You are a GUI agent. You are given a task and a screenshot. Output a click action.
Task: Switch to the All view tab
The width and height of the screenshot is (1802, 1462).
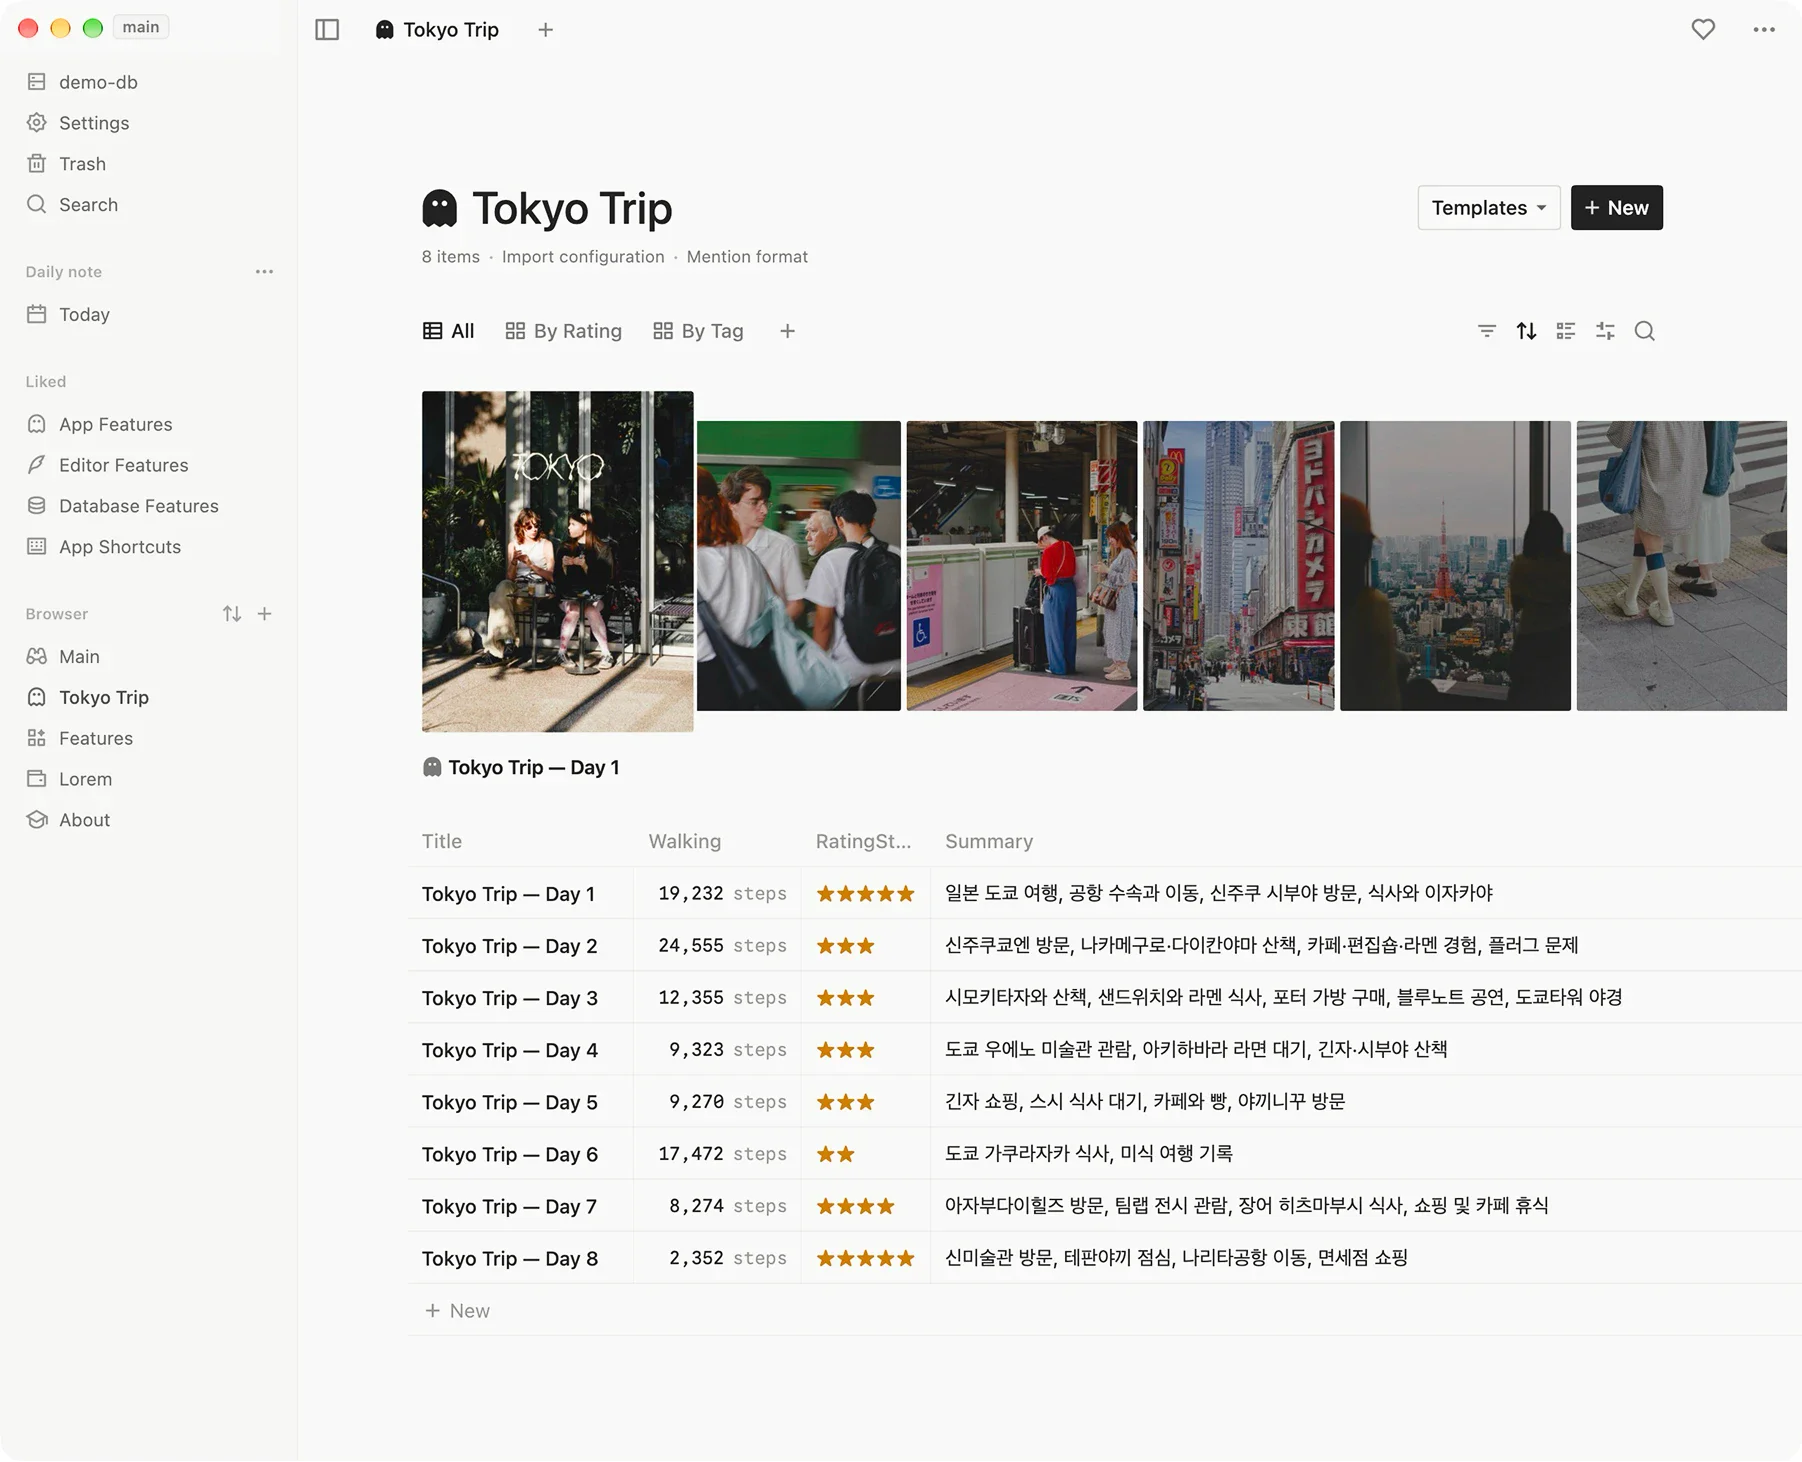coord(448,331)
